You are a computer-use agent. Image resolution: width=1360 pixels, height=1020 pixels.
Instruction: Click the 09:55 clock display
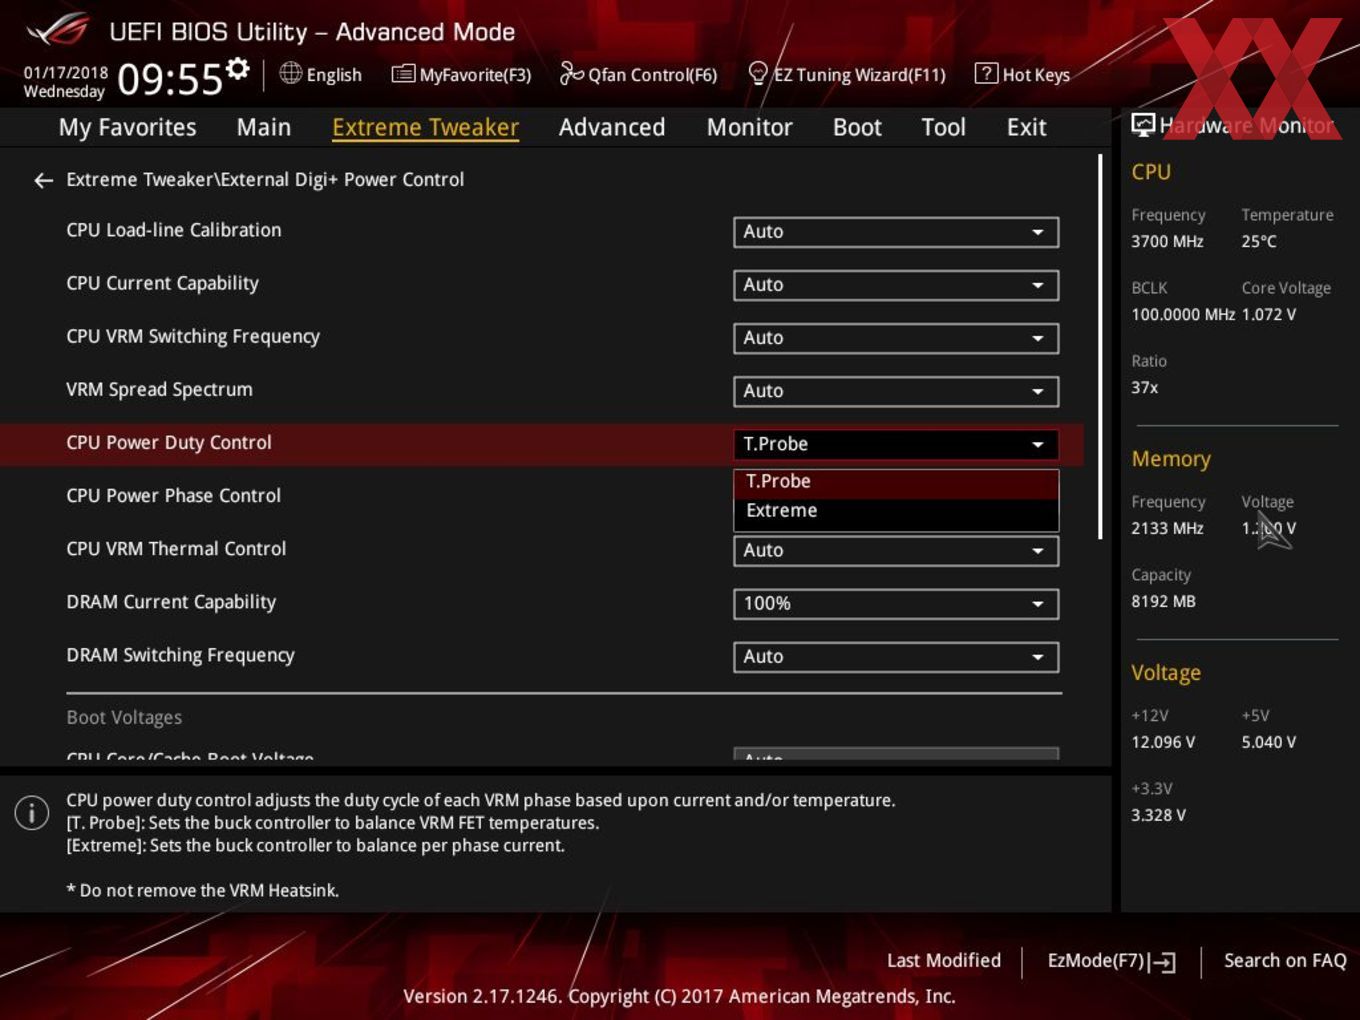click(x=170, y=79)
